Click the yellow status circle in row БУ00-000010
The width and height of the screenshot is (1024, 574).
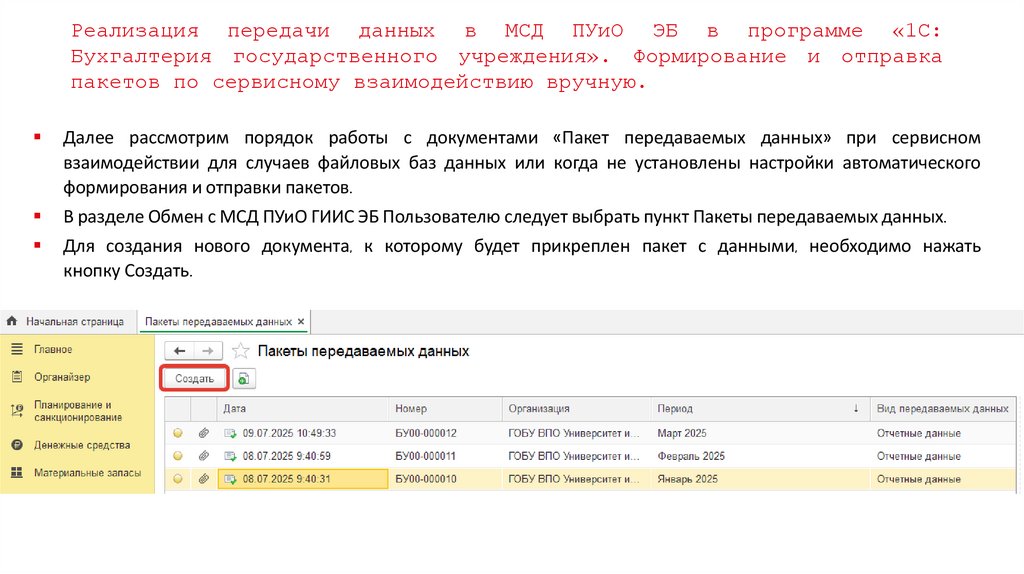178,479
